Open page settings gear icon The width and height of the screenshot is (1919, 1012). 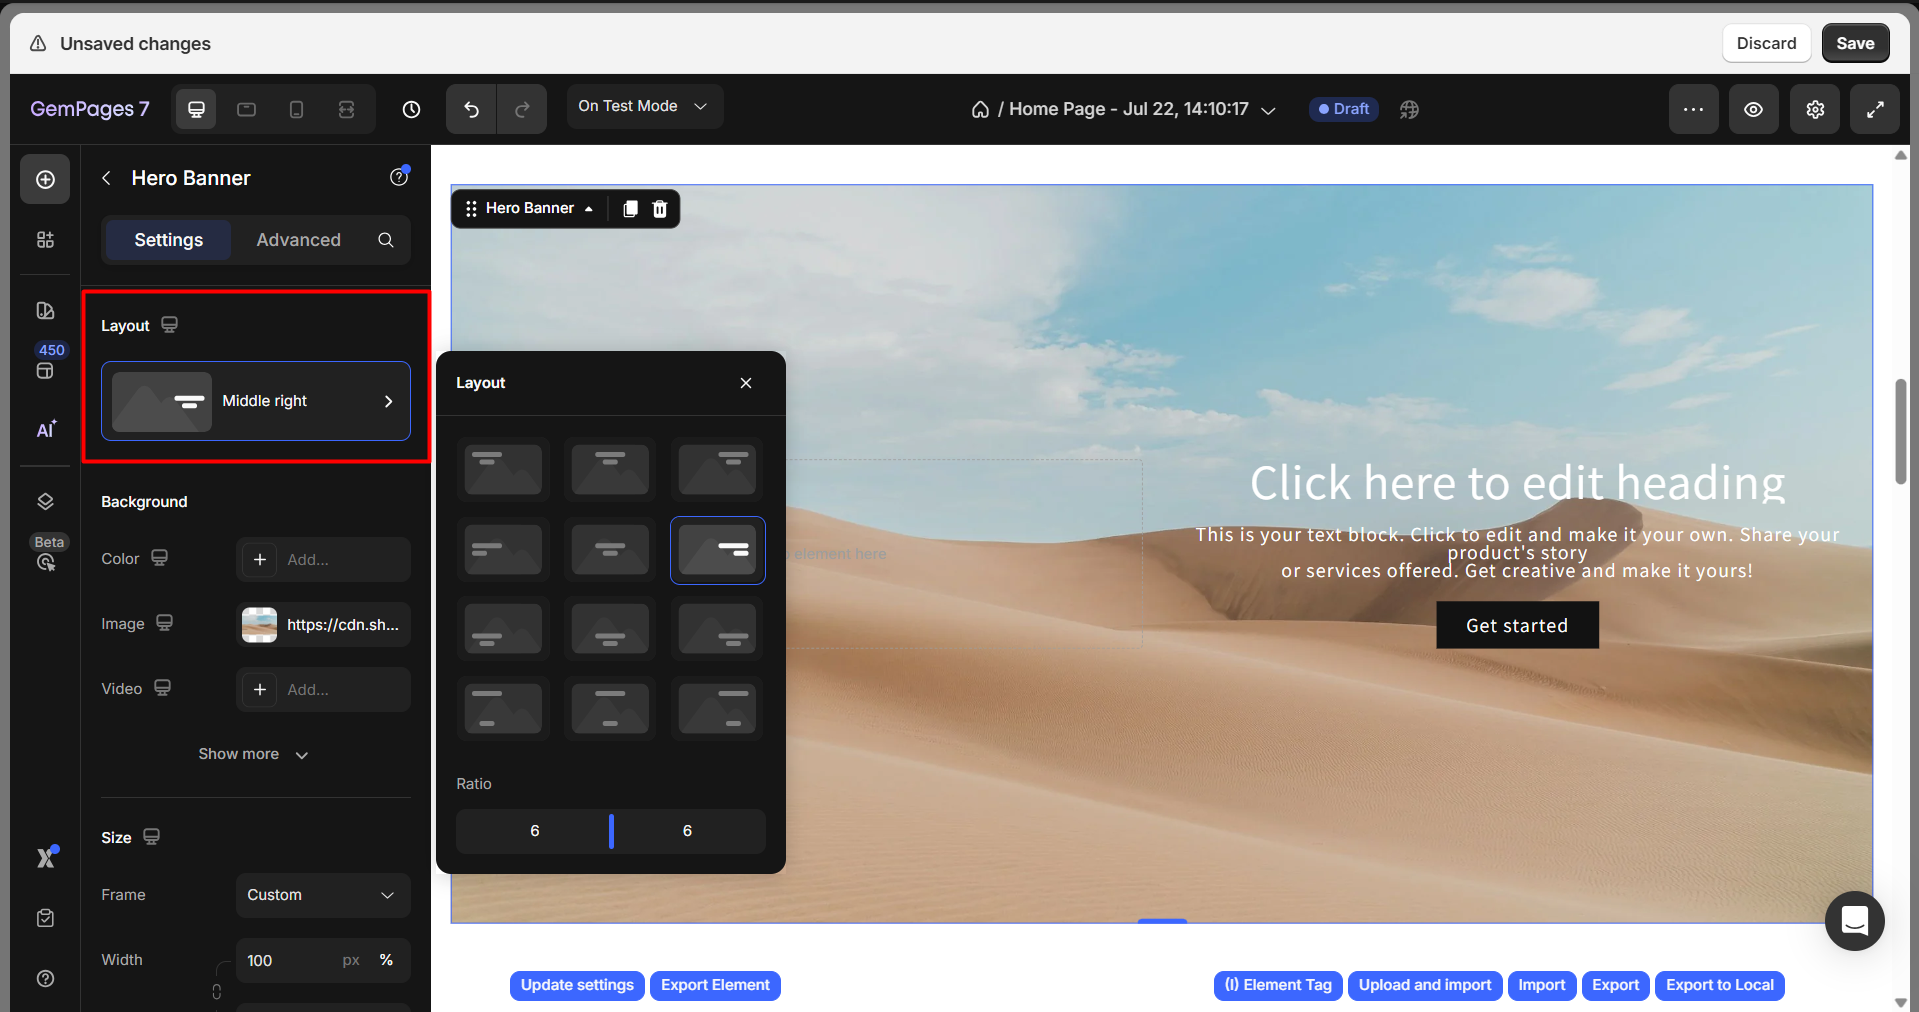[1814, 110]
